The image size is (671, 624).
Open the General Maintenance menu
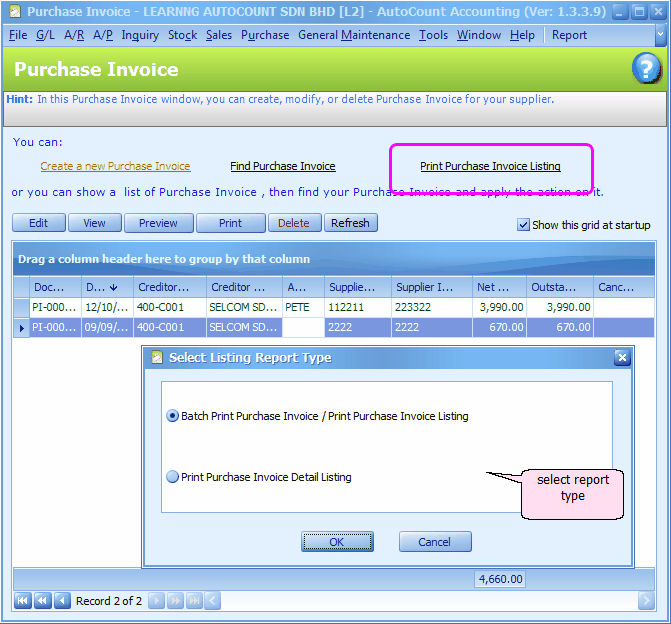pos(354,35)
